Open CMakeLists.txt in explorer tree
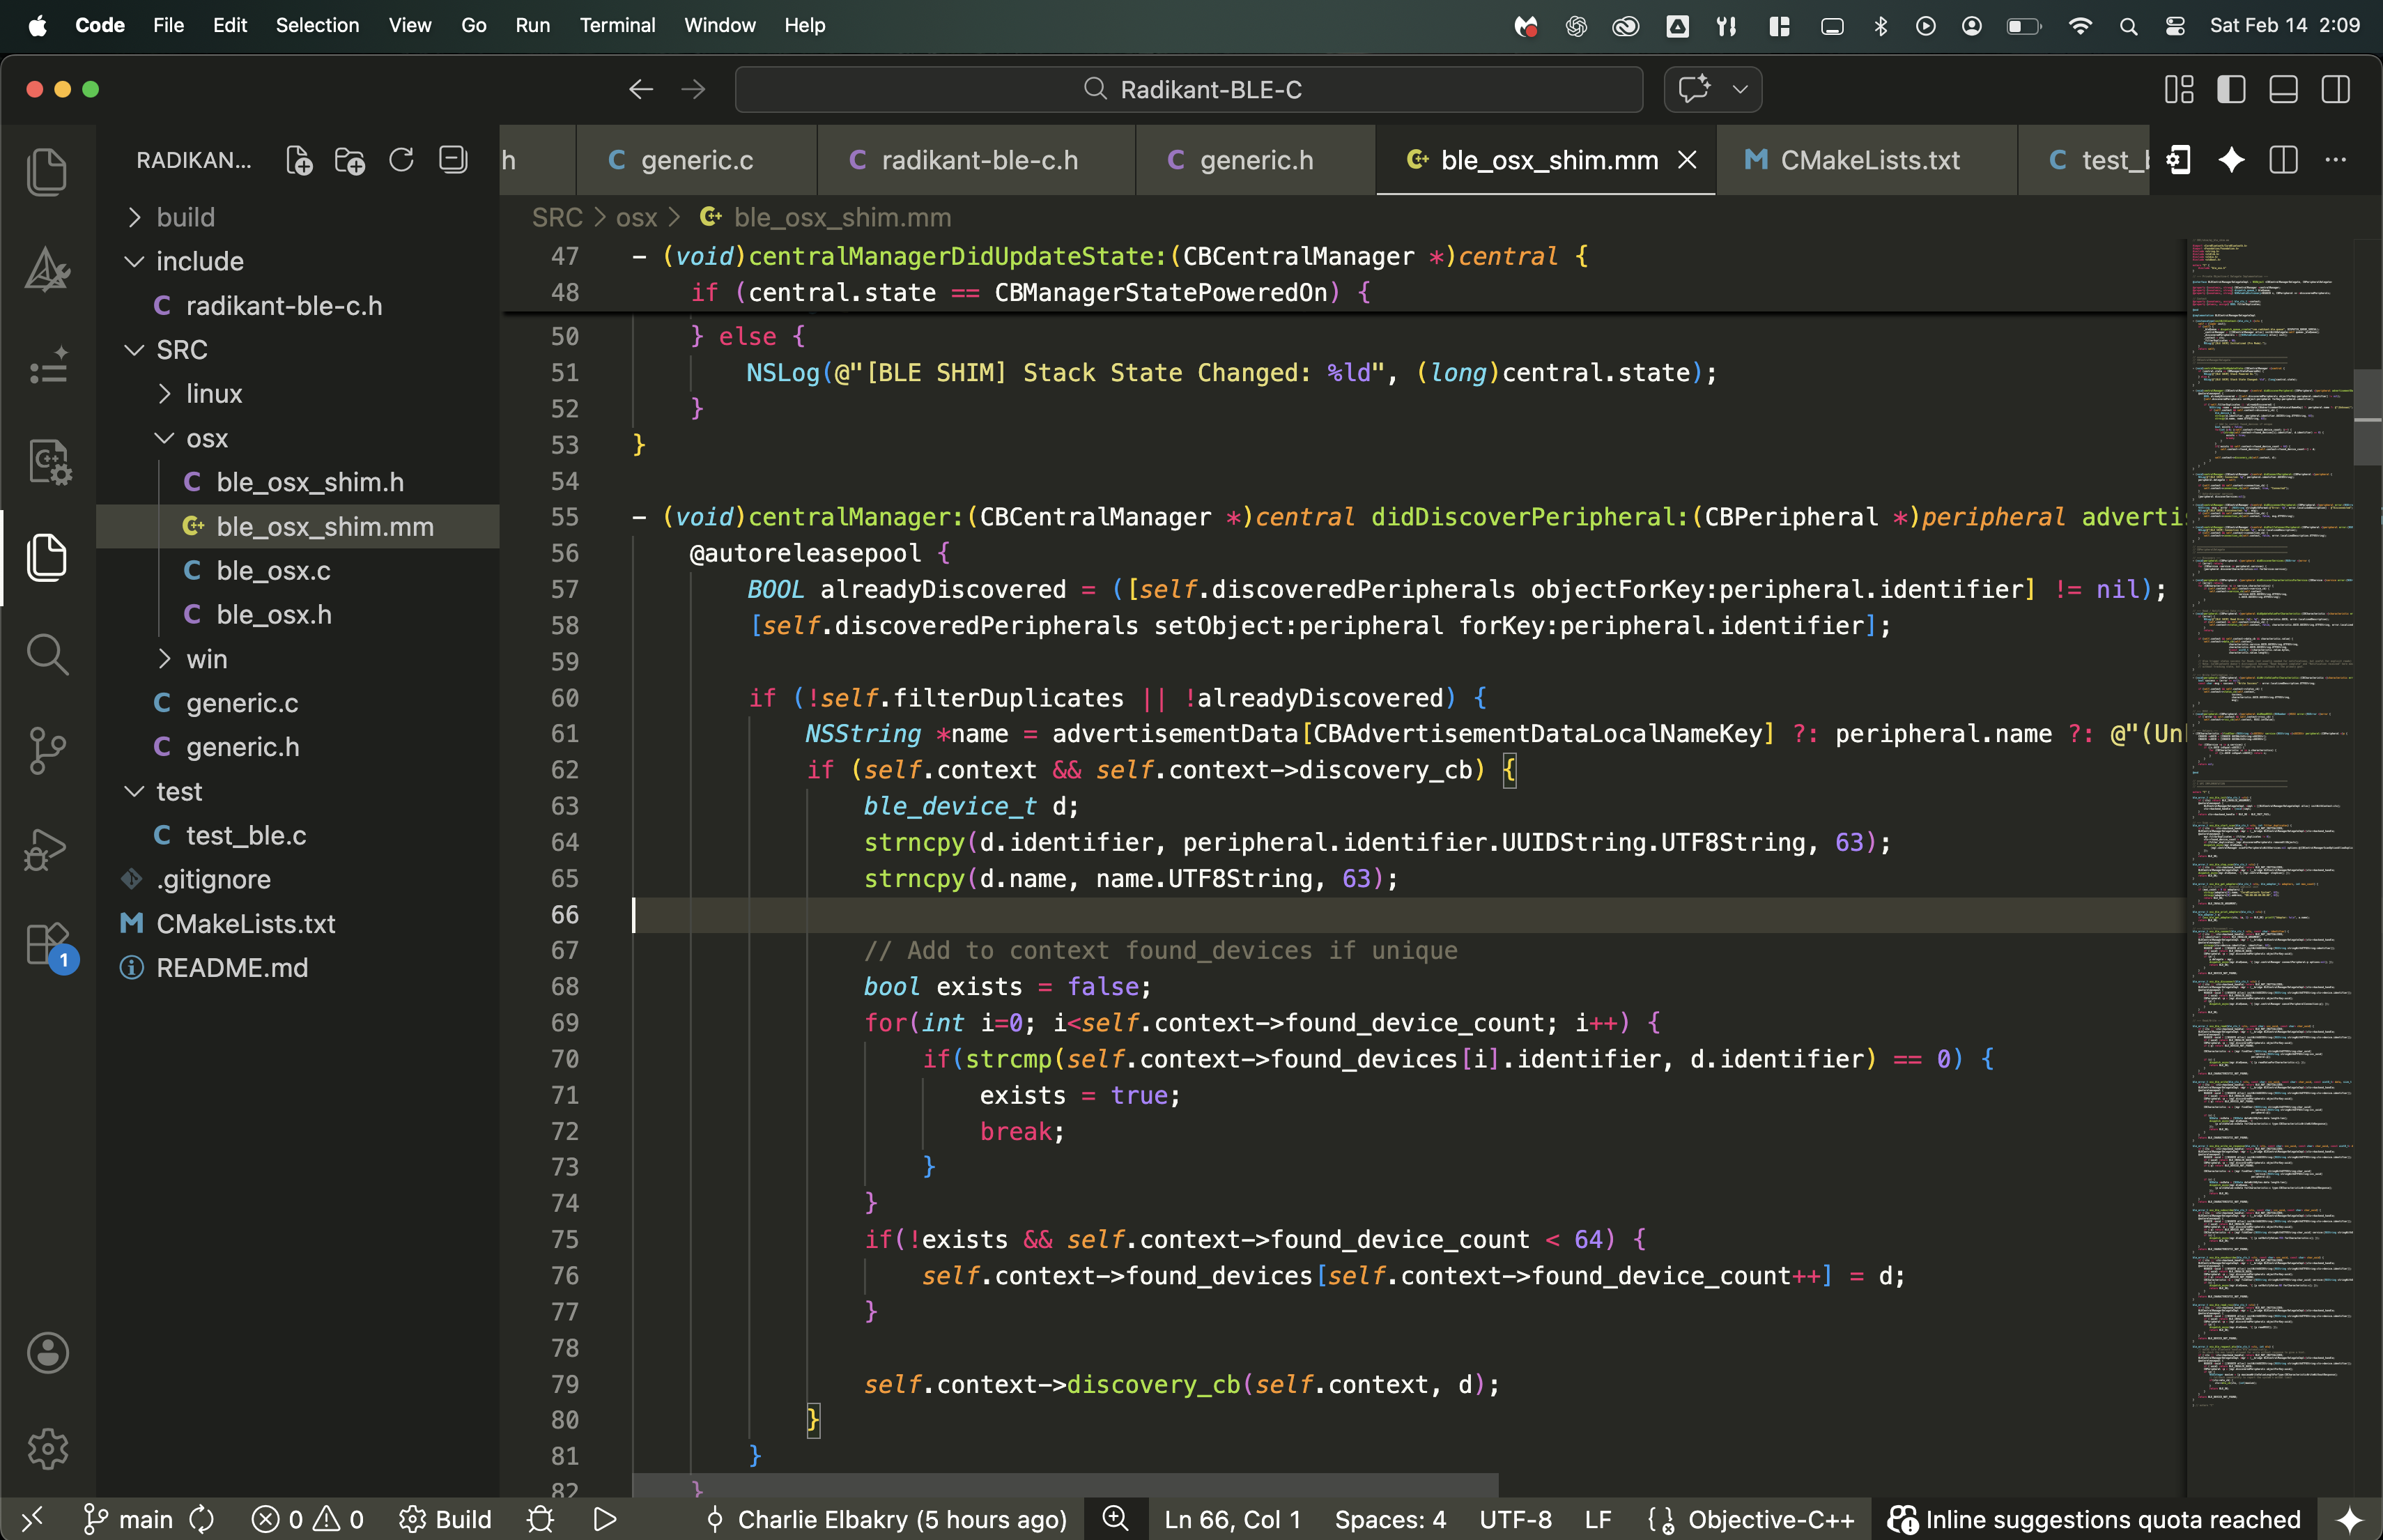Screen dimensions: 2383x1540 coord(298,923)
